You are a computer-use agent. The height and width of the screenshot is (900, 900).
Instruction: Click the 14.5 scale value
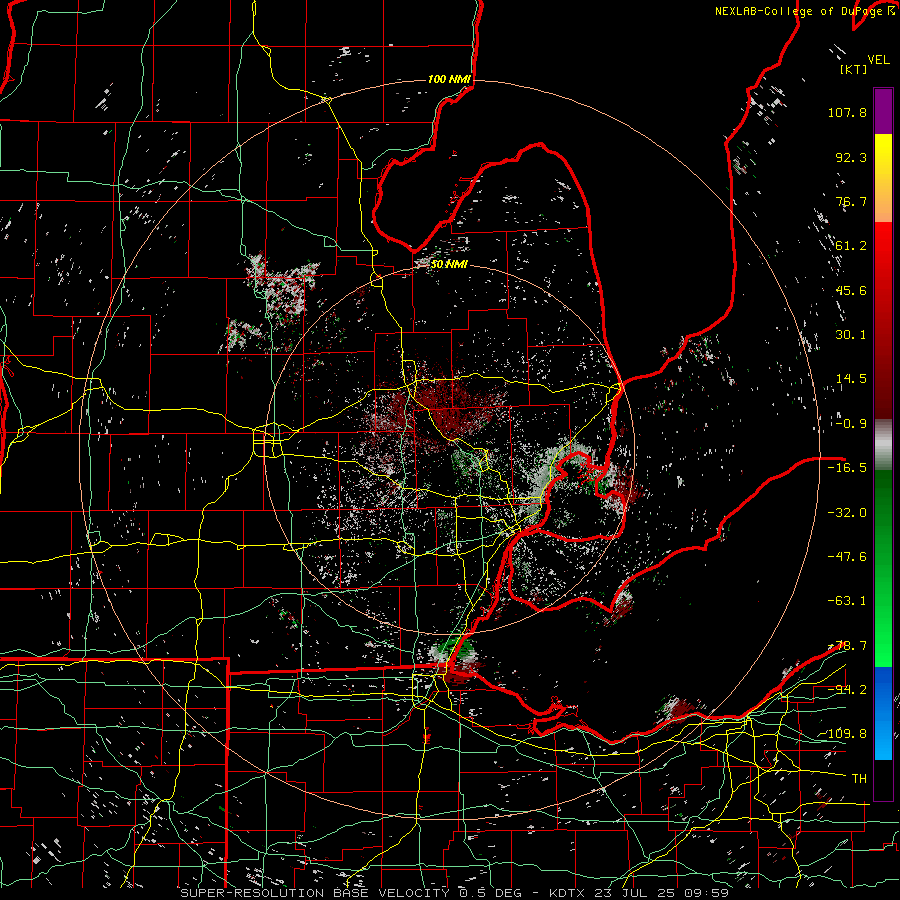[851, 379]
